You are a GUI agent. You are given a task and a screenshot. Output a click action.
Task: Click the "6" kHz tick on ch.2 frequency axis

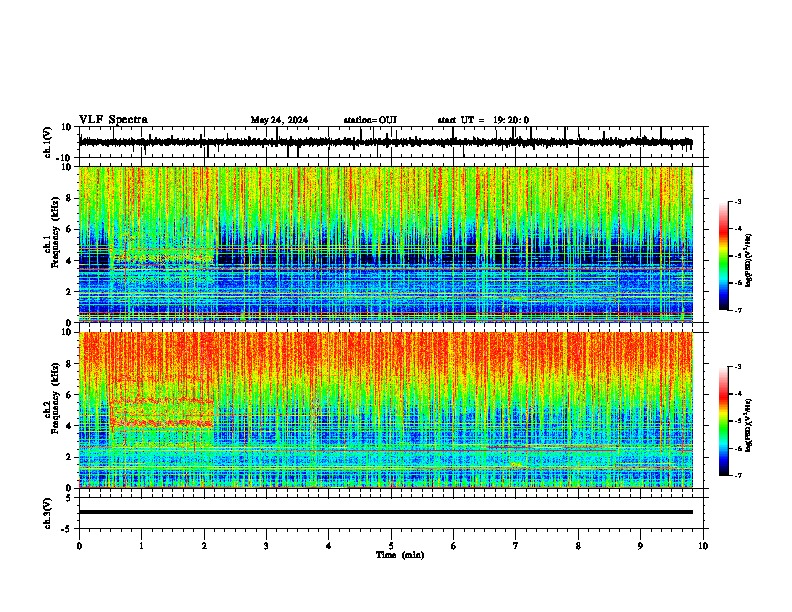tap(70, 395)
